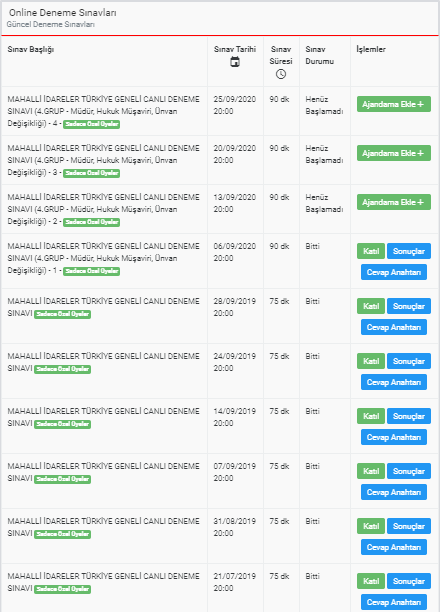Click the clock icon under Sınav Süresi

281,74
